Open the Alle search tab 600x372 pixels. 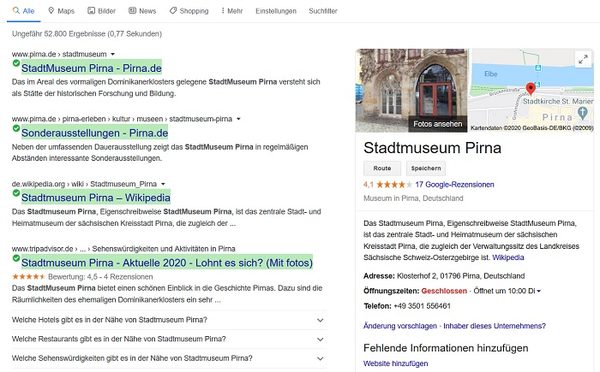(x=23, y=11)
